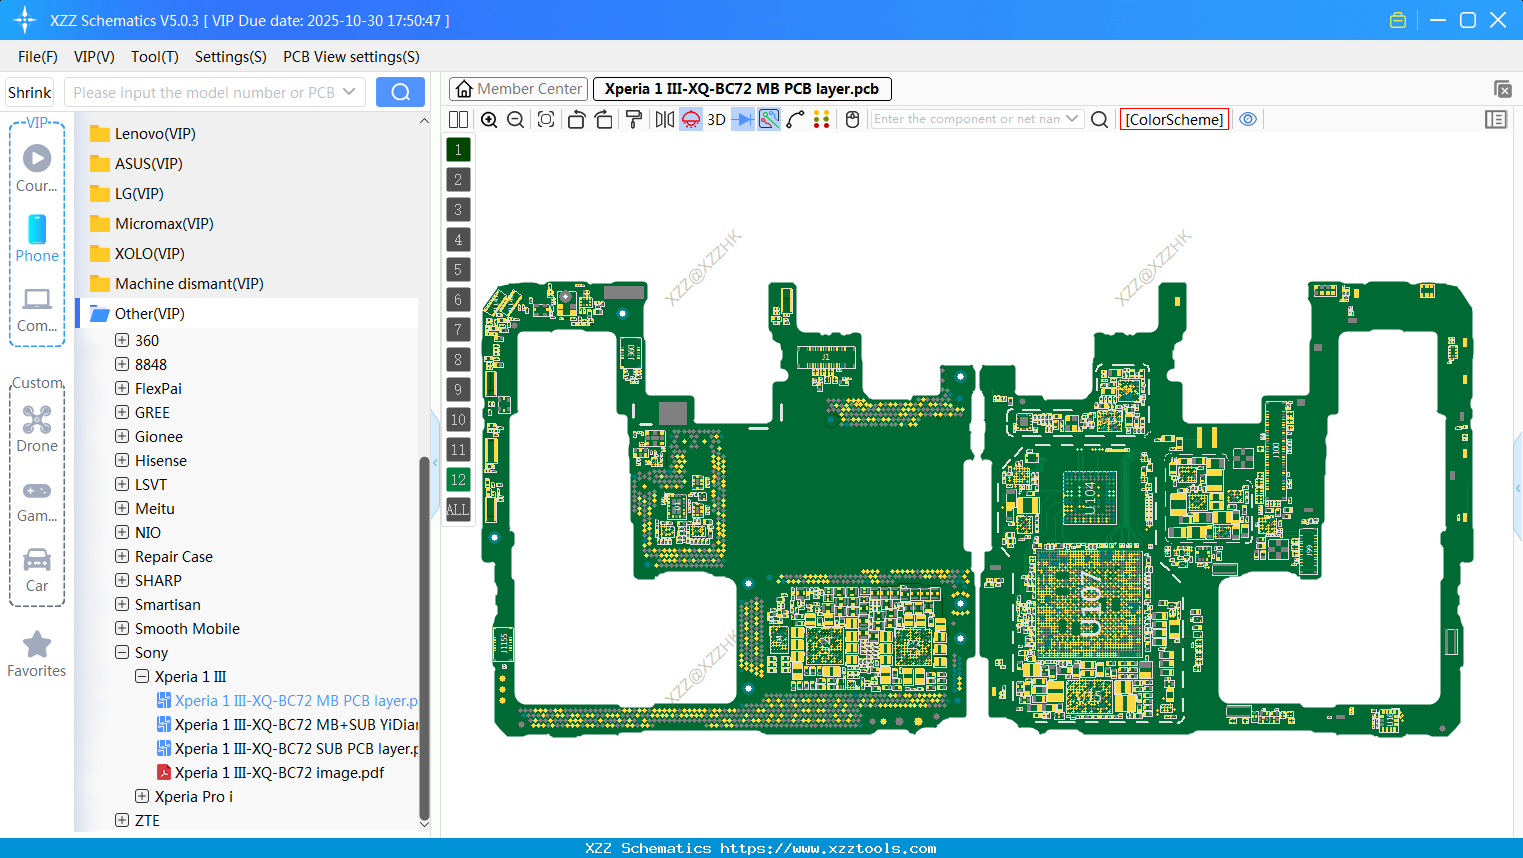Open the Tool(T) menu

pyautogui.click(x=154, y=57)
